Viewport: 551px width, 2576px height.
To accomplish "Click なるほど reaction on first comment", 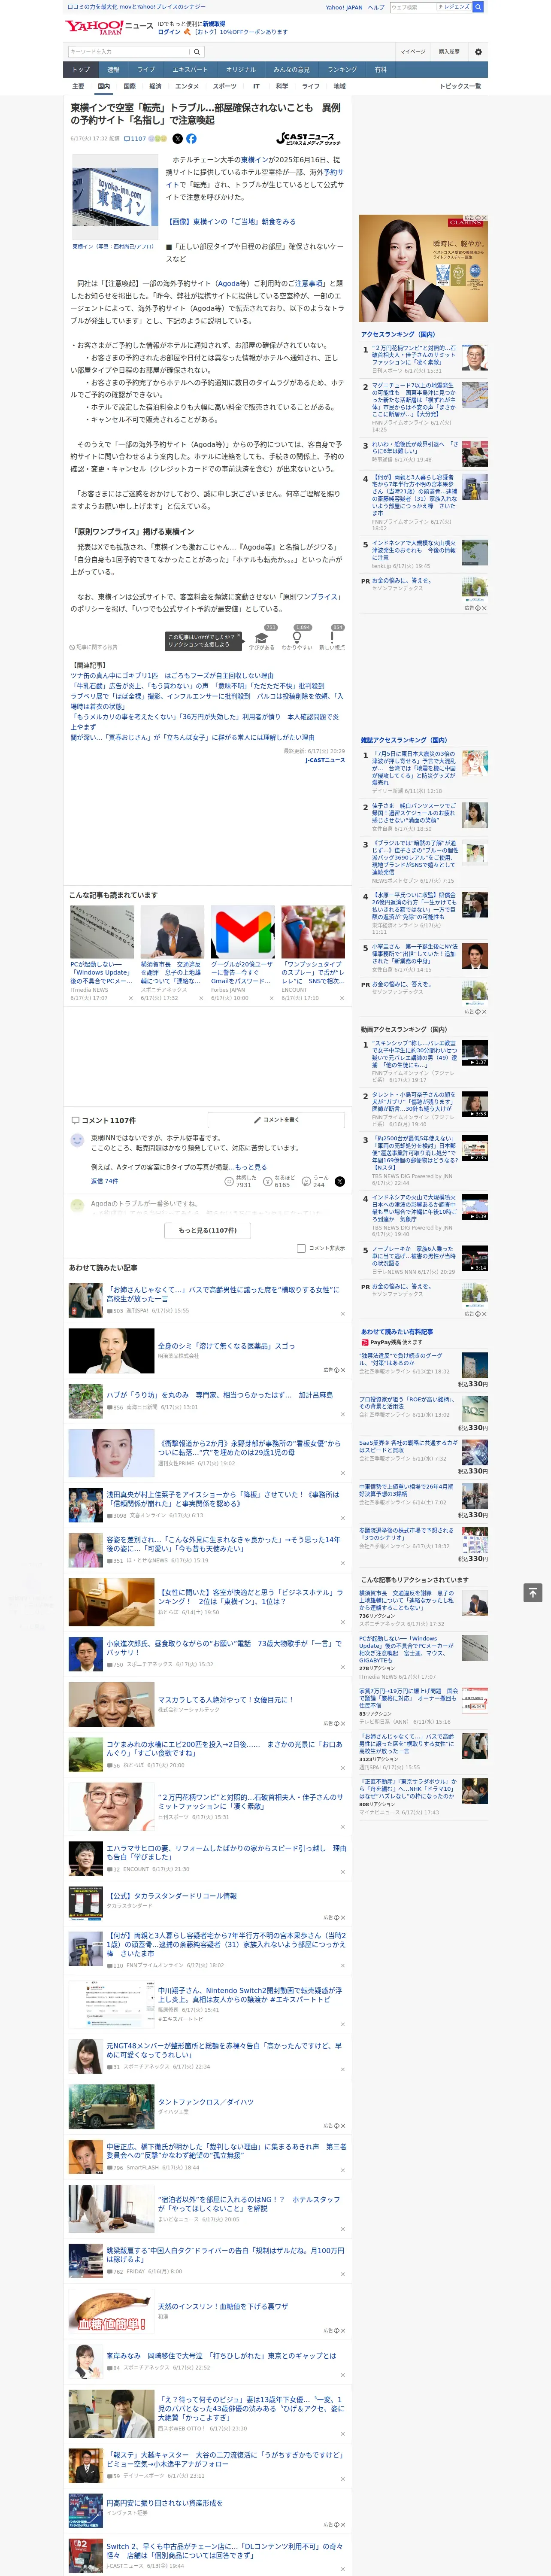I will pyautogui.click(x=278, y=1181).
